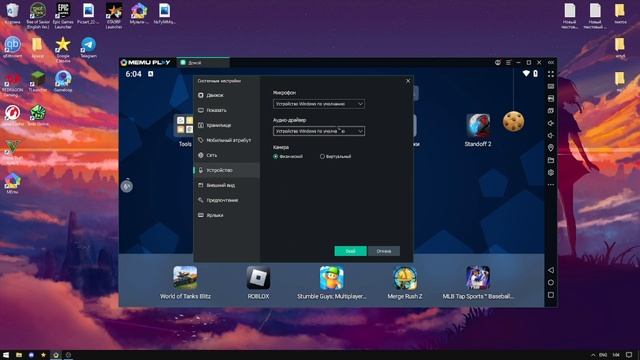Screen dimensions: 640x360
Task: Open the Epic Games Launcher shortcut
Action: [63, 16]
